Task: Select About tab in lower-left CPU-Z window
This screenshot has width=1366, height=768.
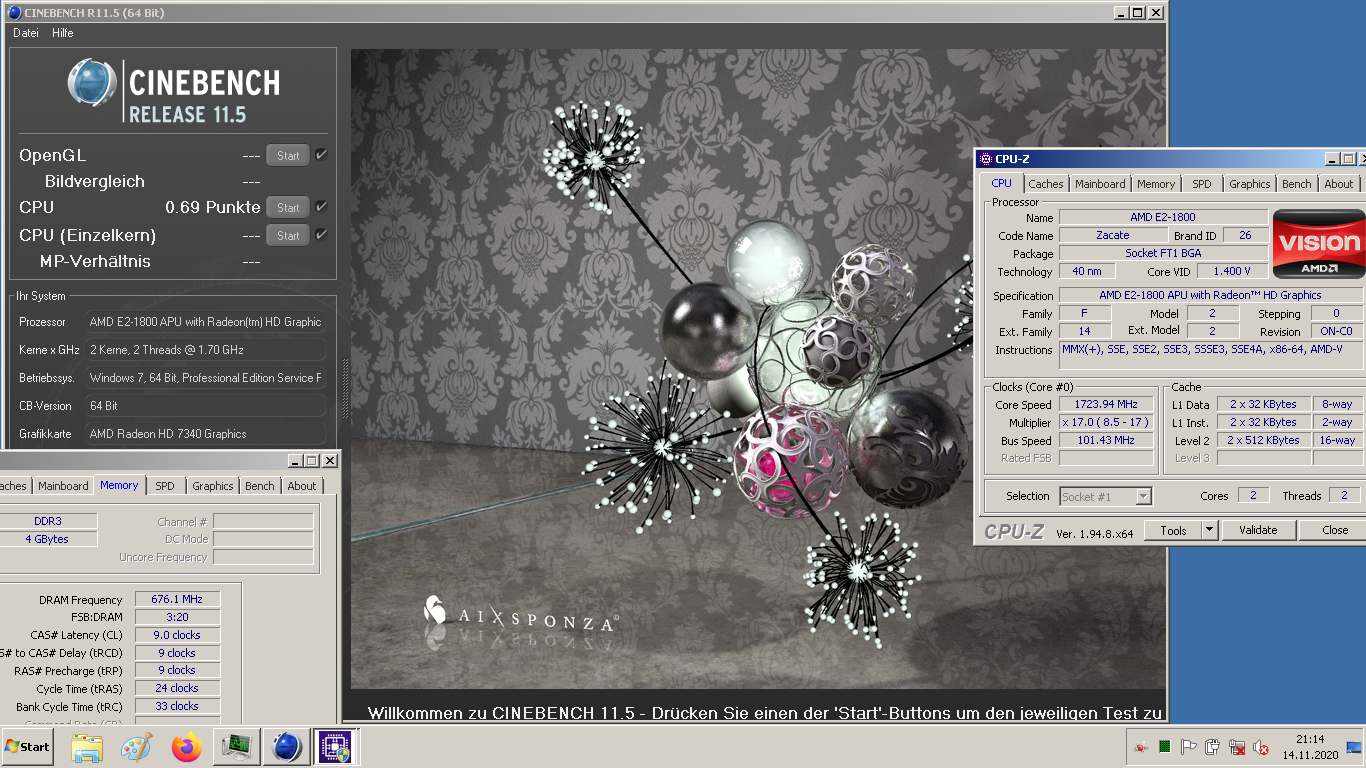Action: pos(302,486)
